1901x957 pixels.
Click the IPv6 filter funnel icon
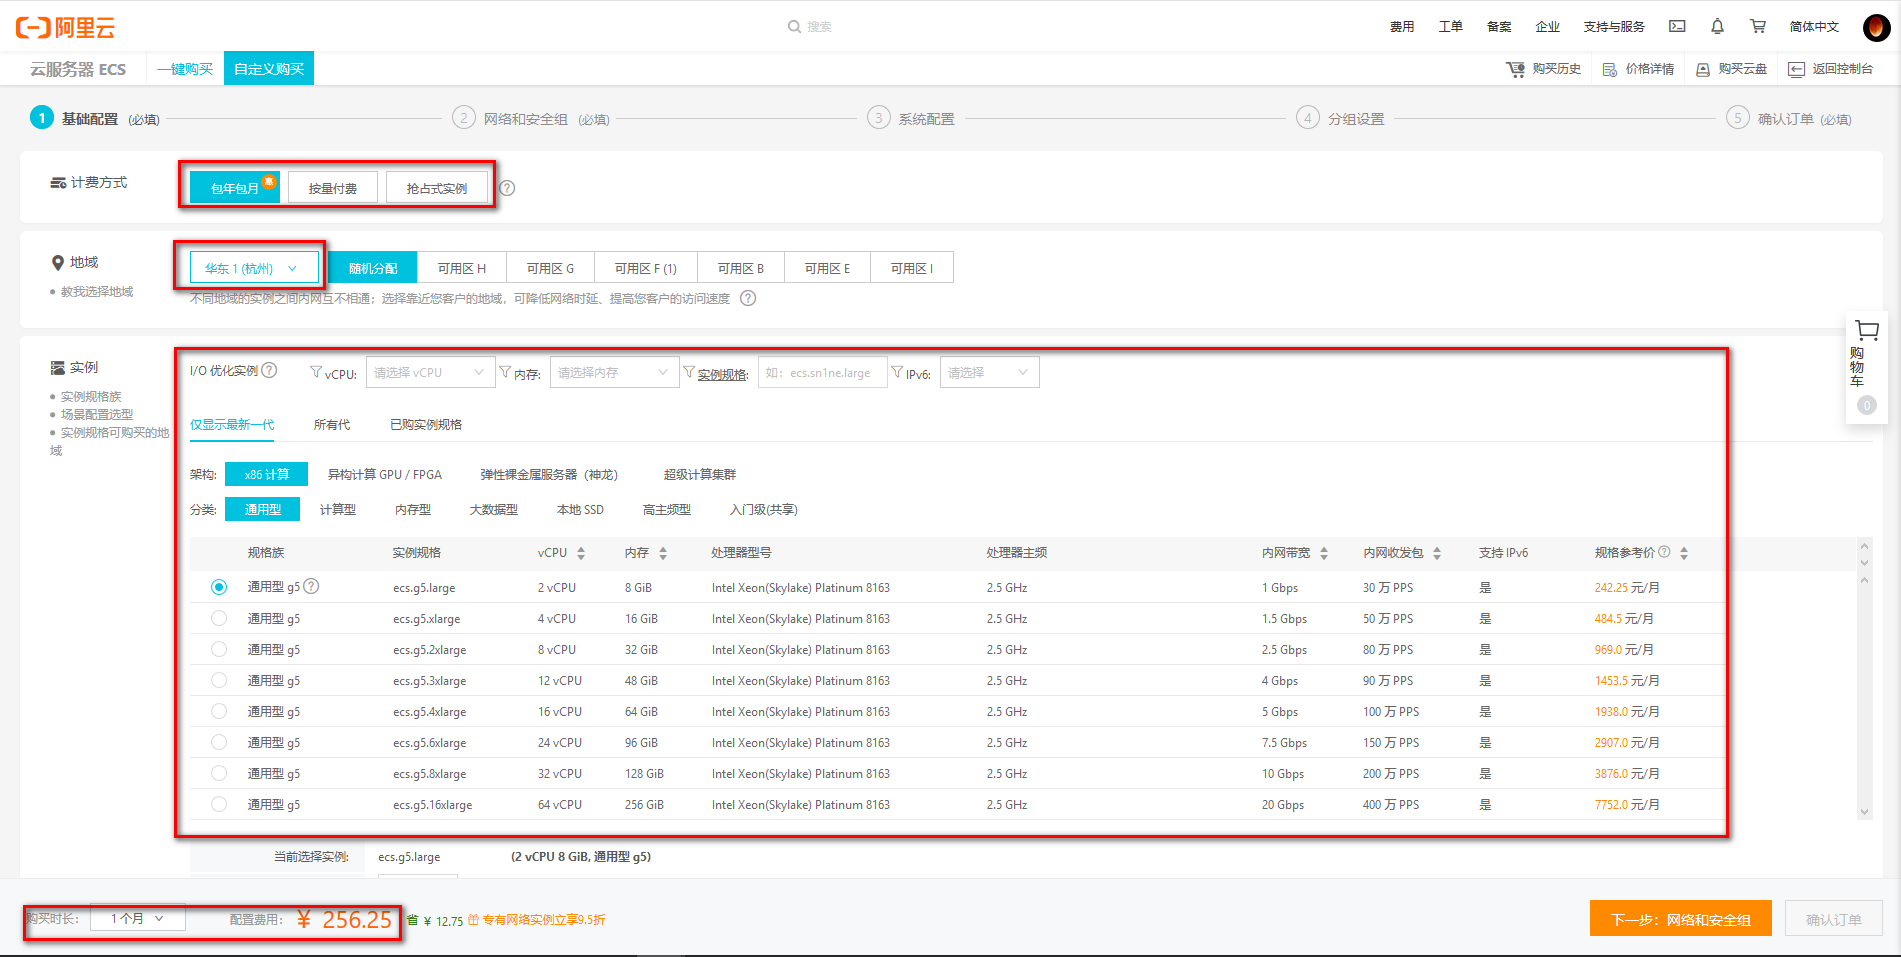point(897,372)
